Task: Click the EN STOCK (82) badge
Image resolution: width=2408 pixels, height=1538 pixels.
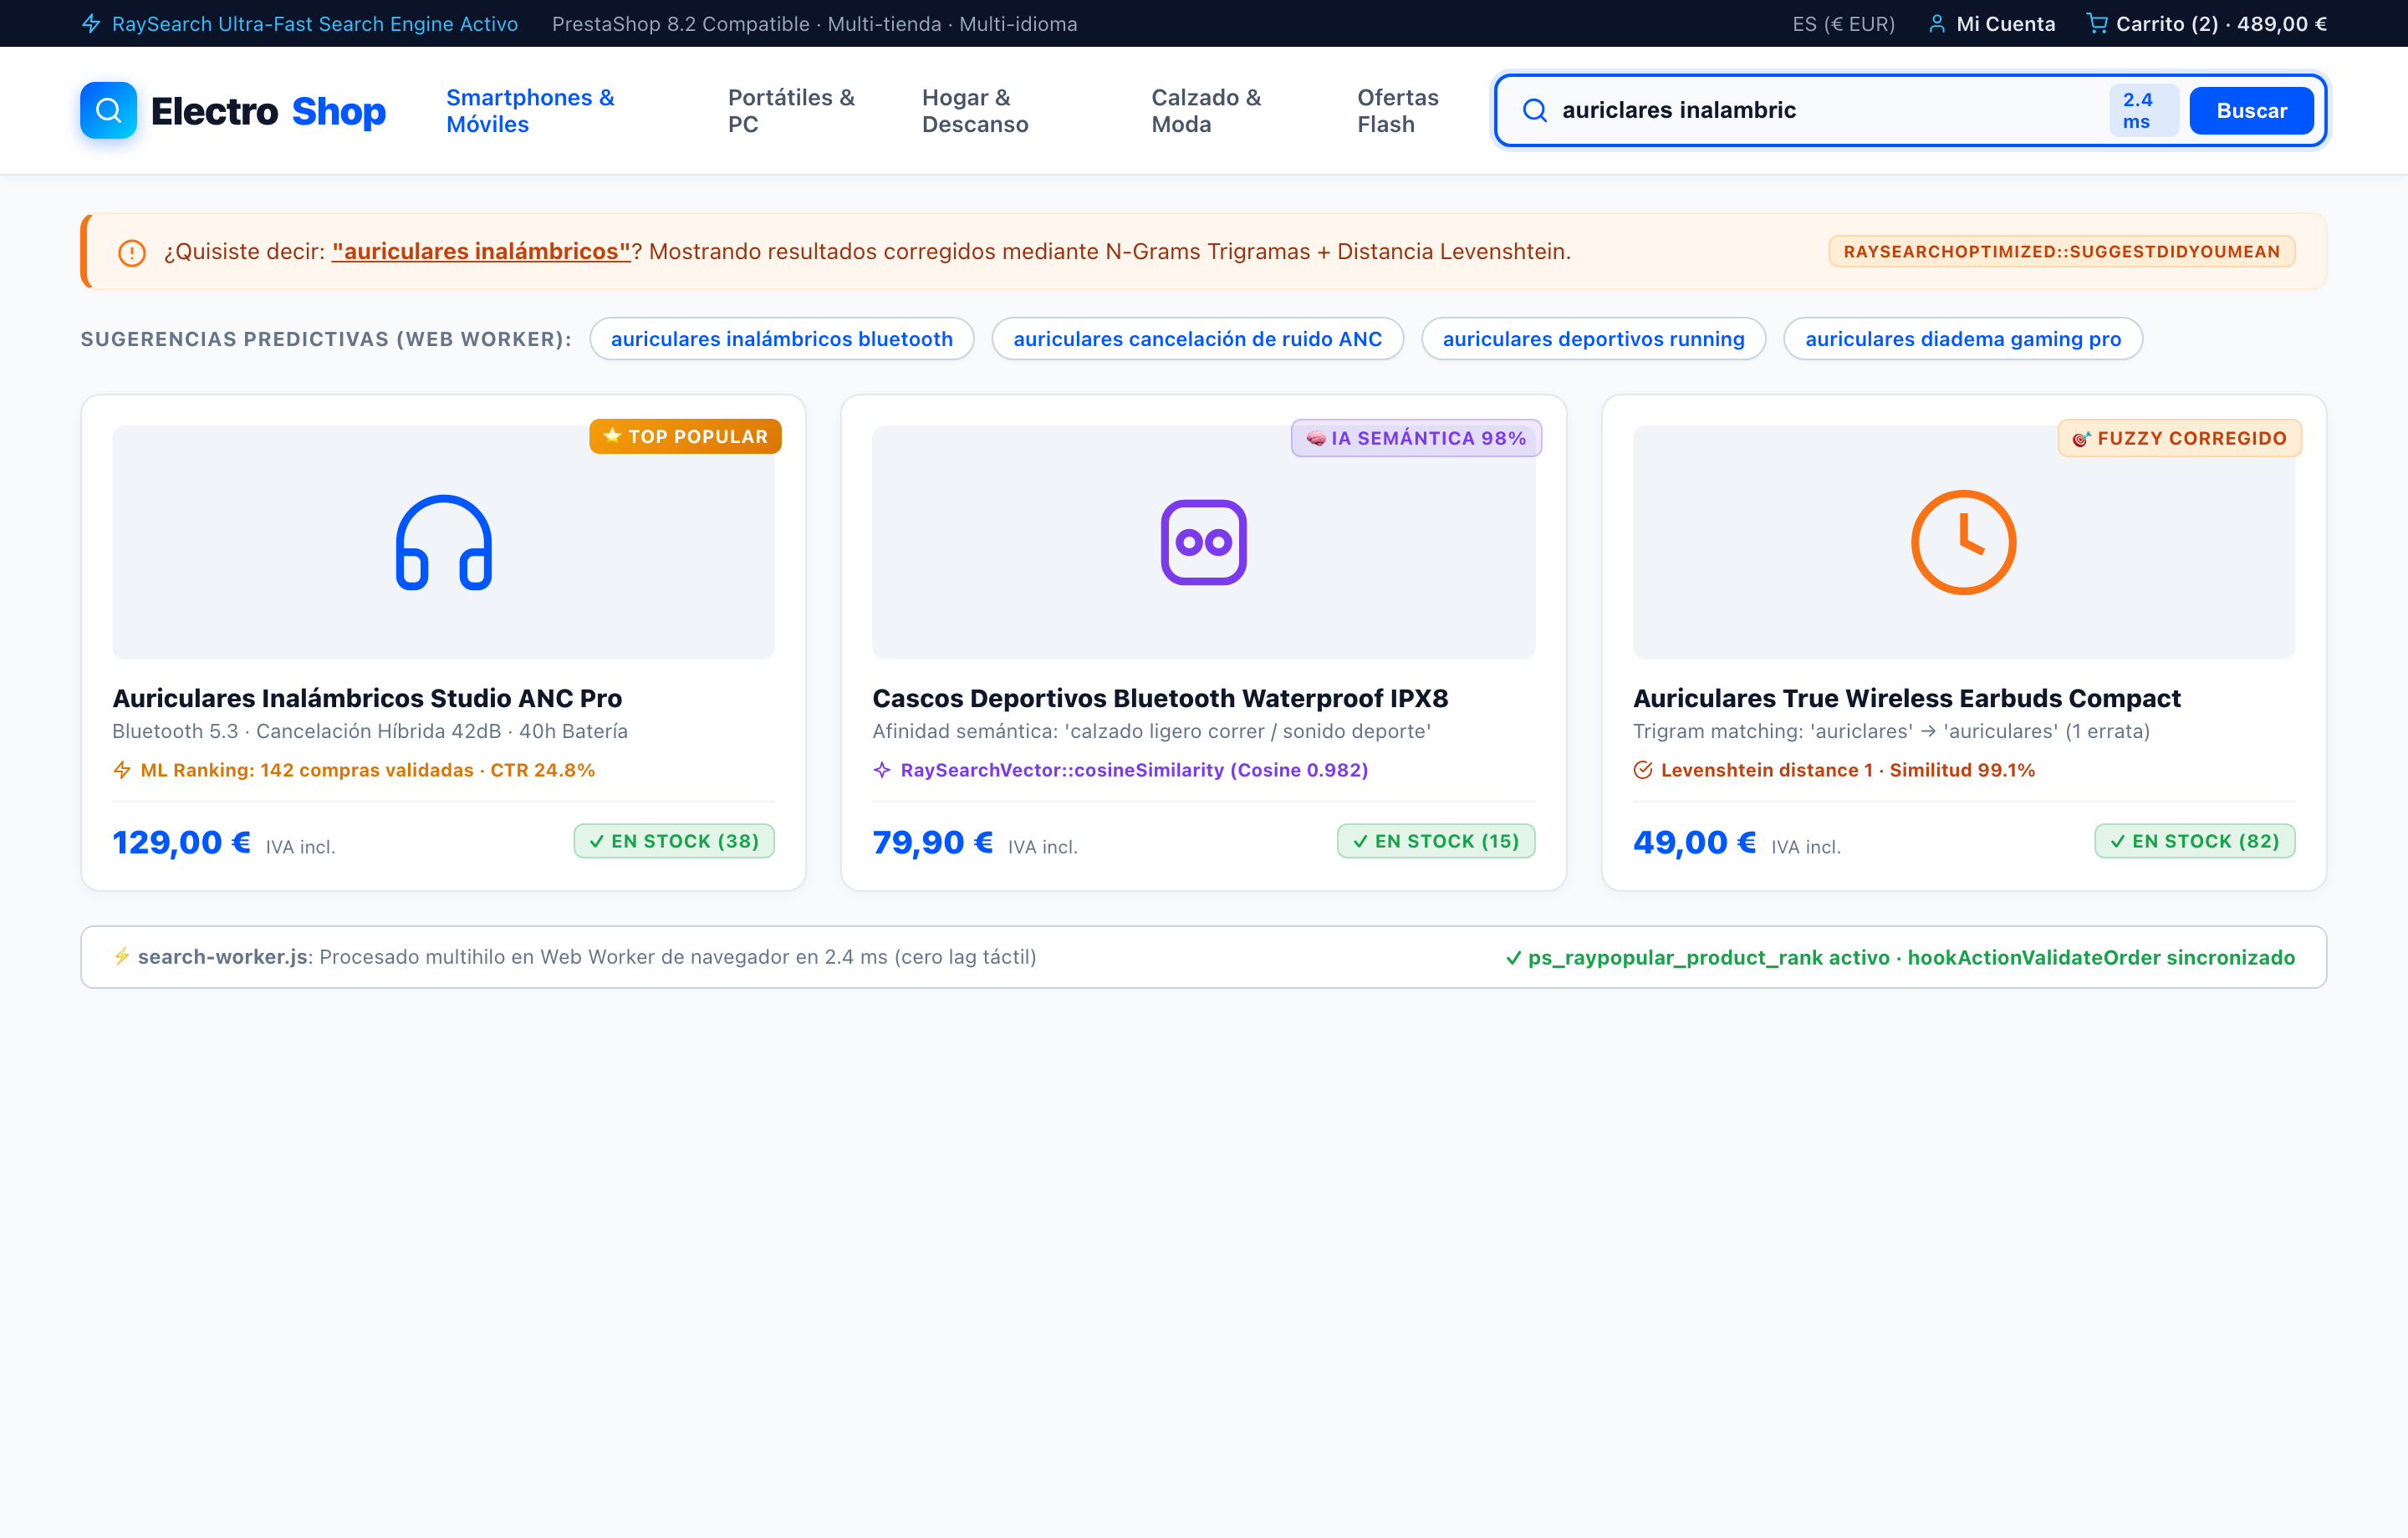Action: tap(2194, 841)
